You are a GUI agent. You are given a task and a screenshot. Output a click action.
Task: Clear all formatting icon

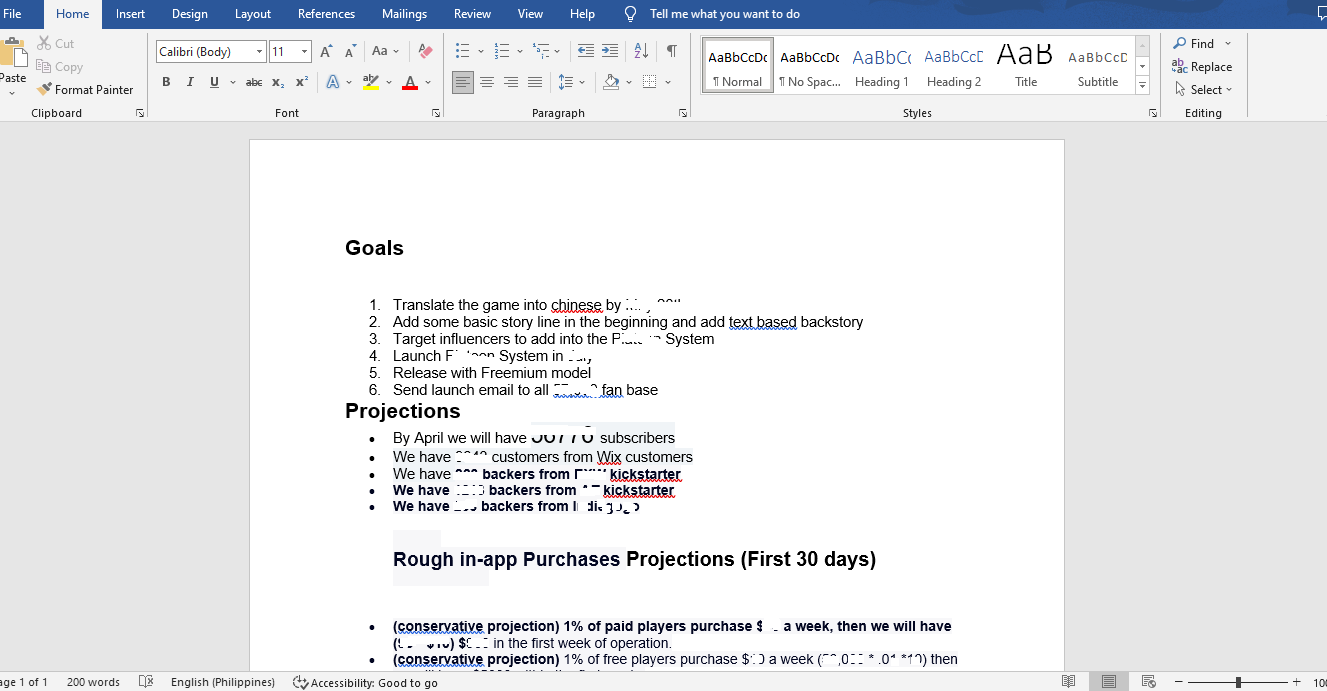pyautogui.click(x=425, y=51)
